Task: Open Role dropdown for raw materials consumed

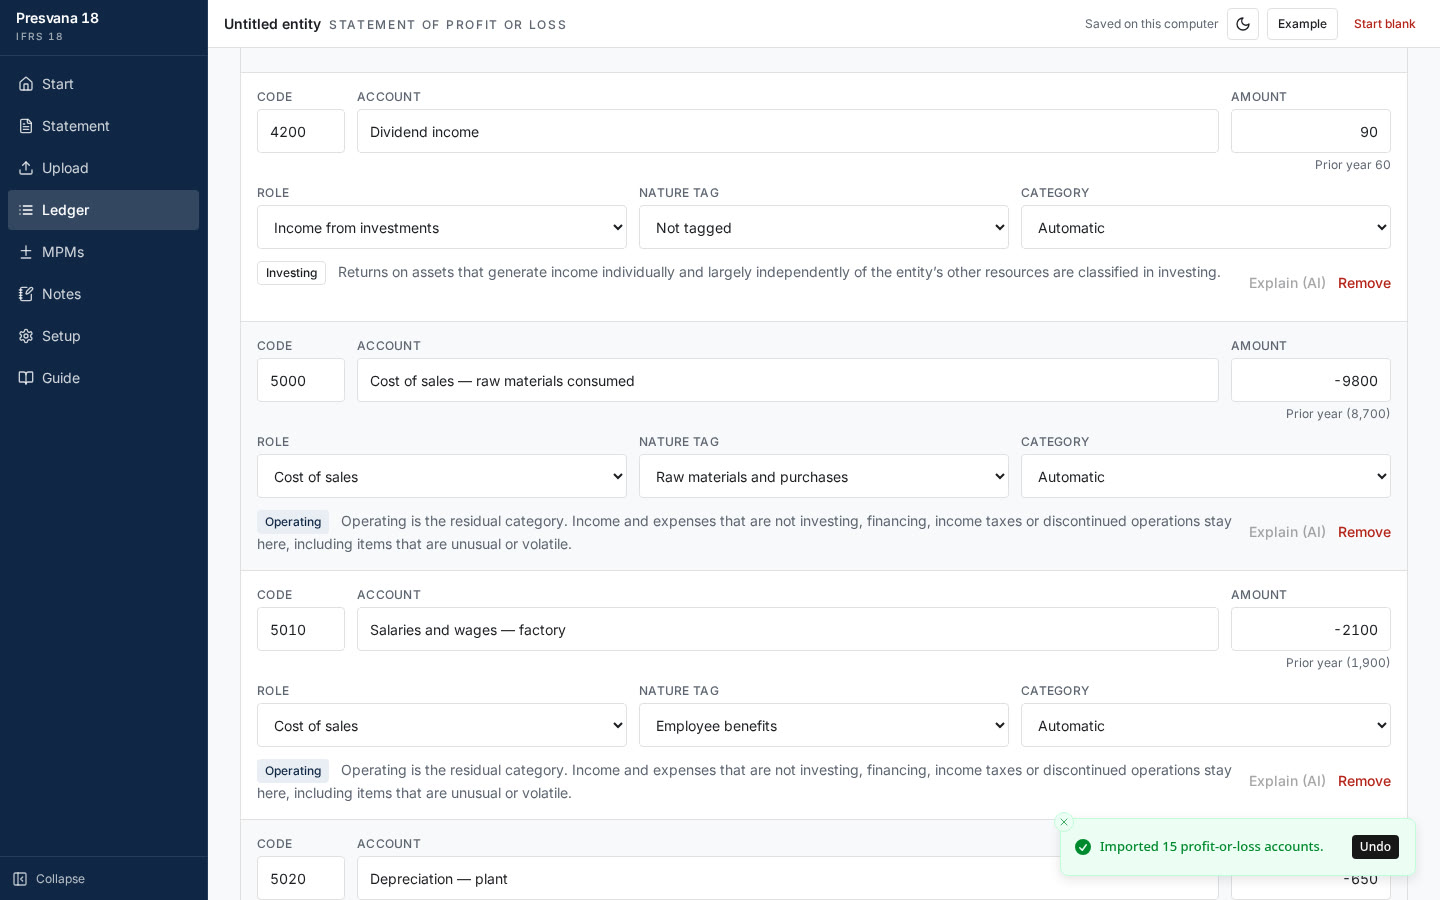Action: tap(442, 477)
